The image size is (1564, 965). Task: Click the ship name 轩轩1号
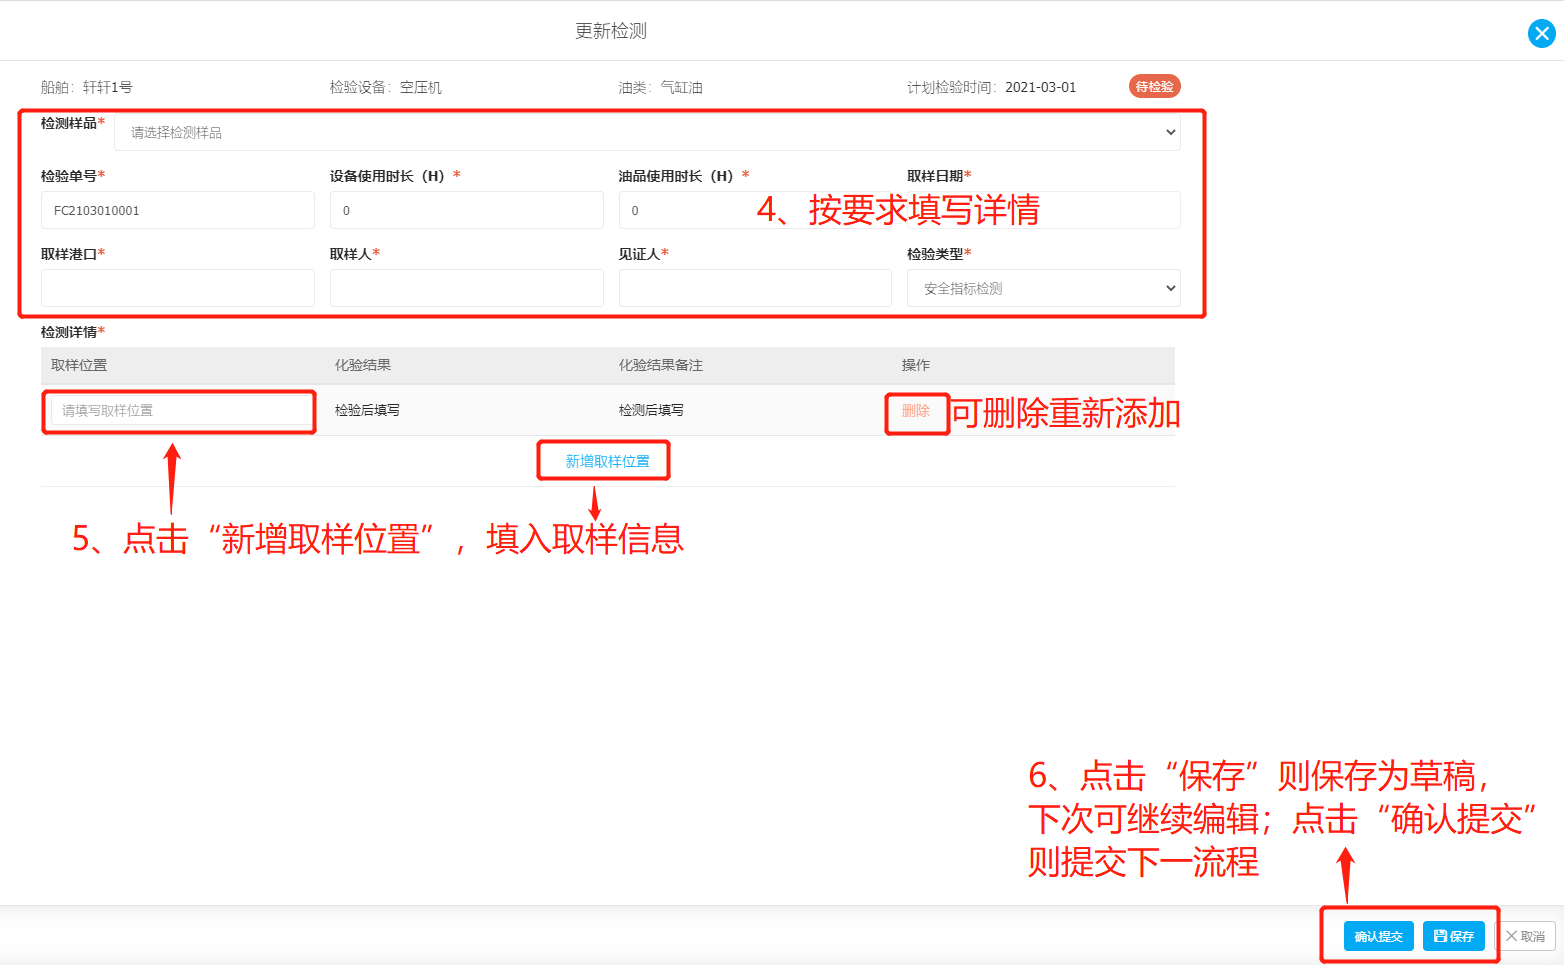[107, 87]
